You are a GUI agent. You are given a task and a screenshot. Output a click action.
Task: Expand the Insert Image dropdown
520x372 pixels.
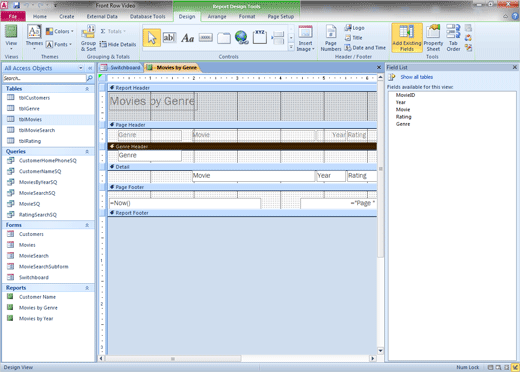(305, 39)
